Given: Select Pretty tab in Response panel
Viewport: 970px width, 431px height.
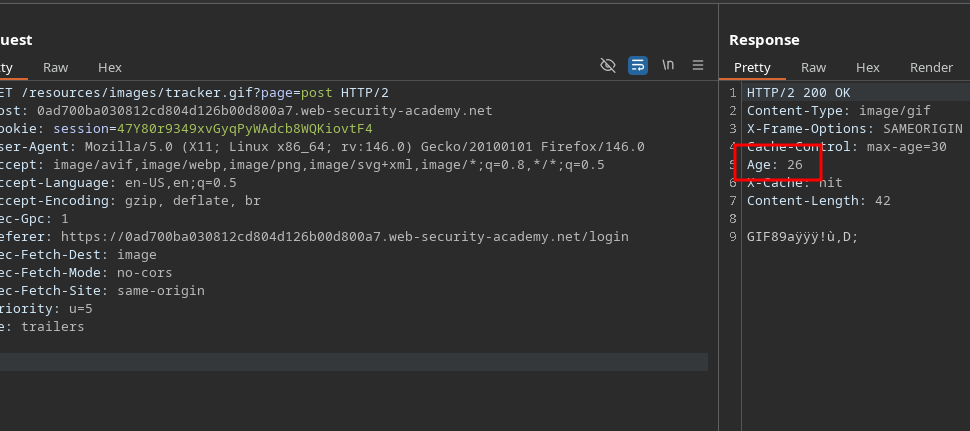Looking at the screenshot, I should (752, 67).
